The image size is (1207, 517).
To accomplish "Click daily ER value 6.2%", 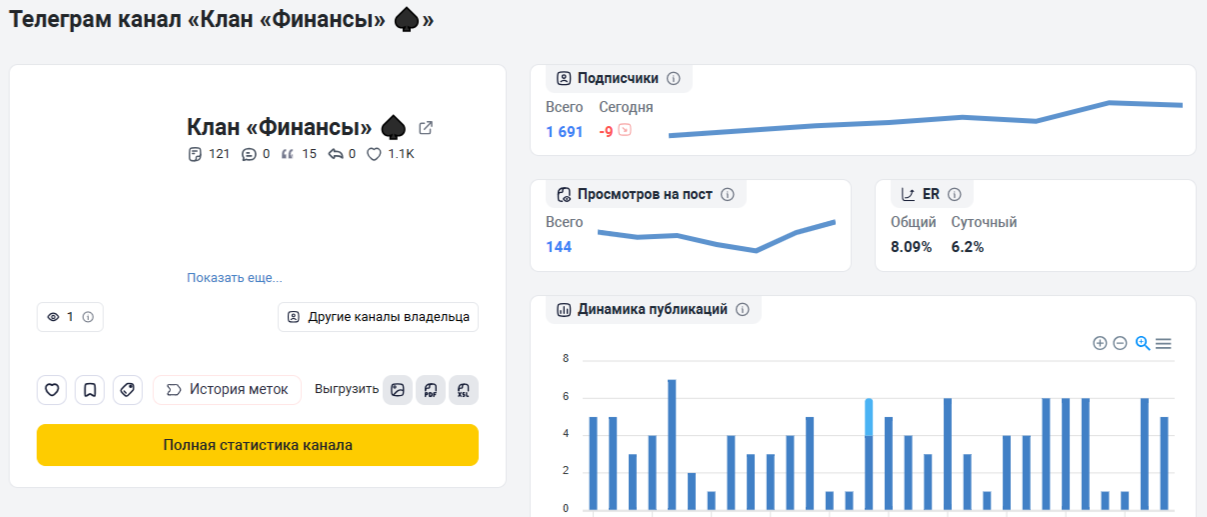I will [x=968, y=247].
